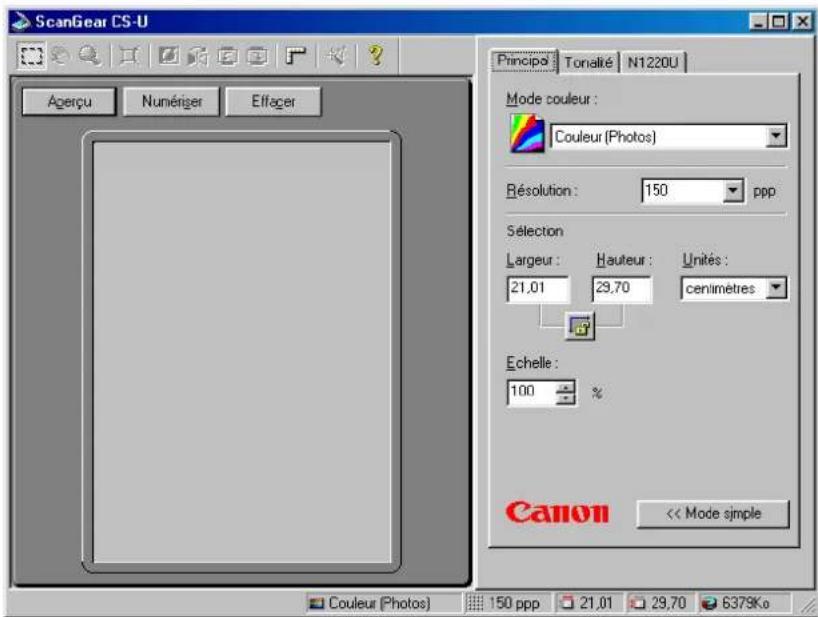Image resolution: width=818 pixels, height=617 pixels.
Task: Toggle the rulers corner icon
Action: 296,55
